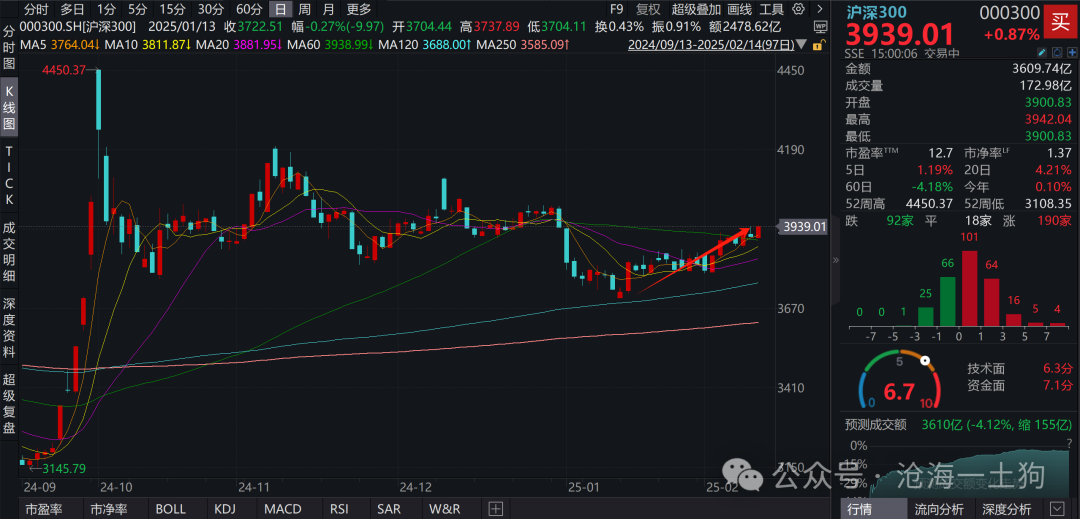Switch chart to 周 weekly period
The width and height of the screenshot is (1080, 519).
pyautogui.click(x=304, y=9)
